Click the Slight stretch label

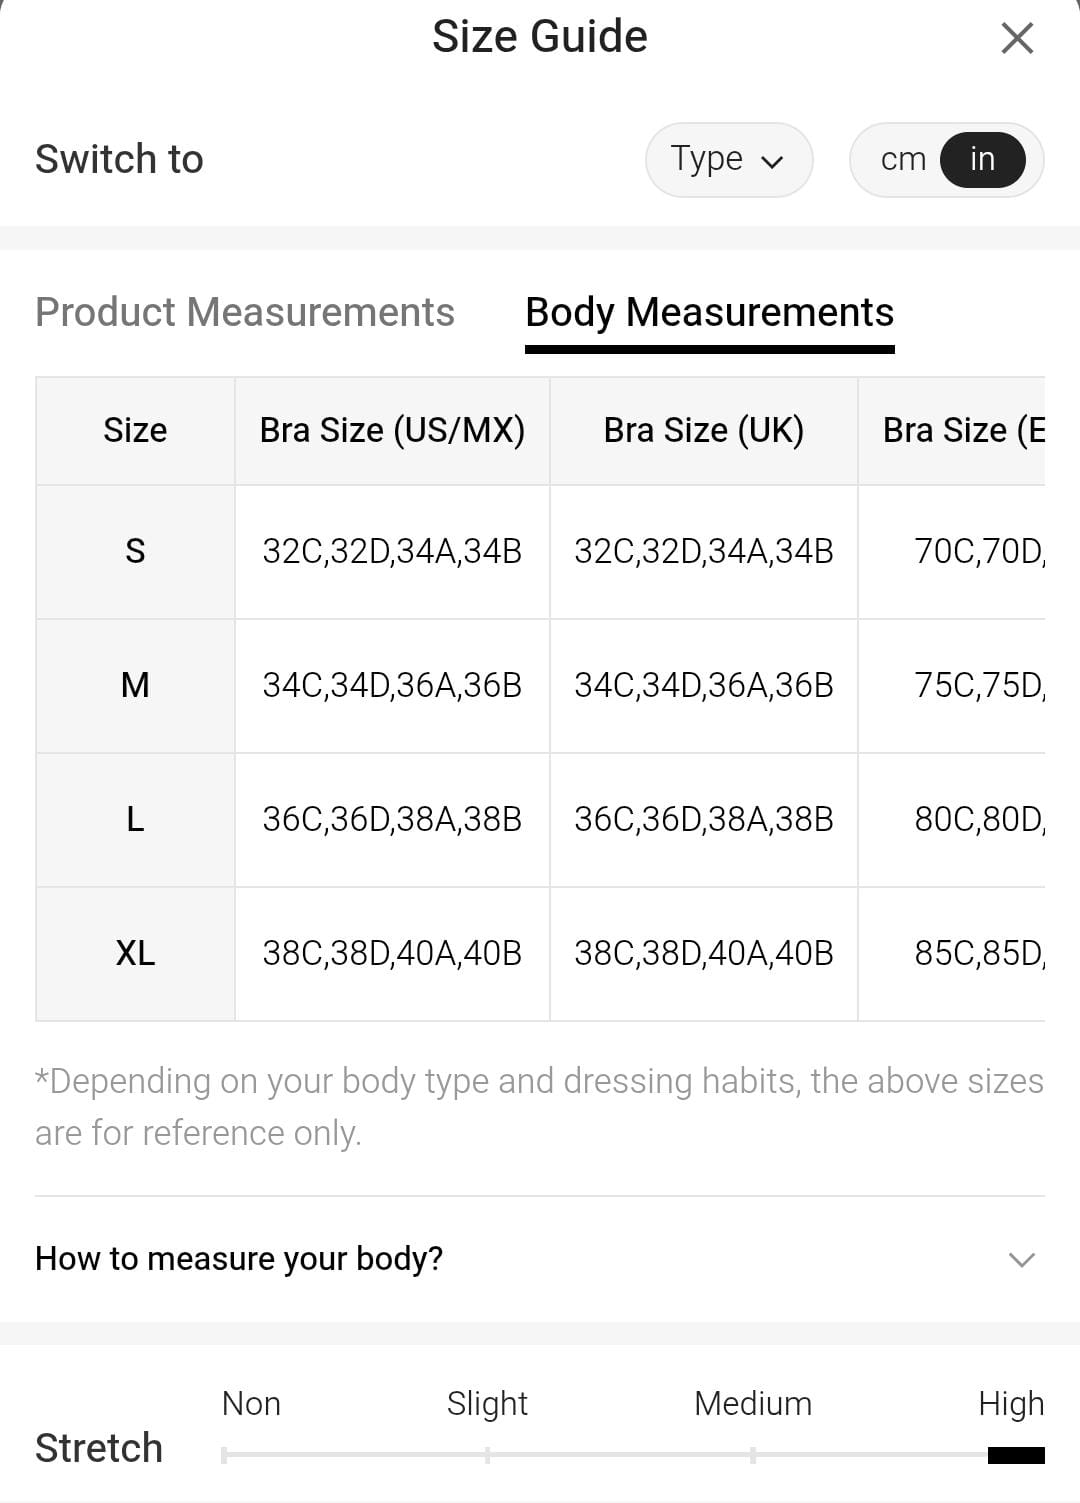[x=487, y=1403]
